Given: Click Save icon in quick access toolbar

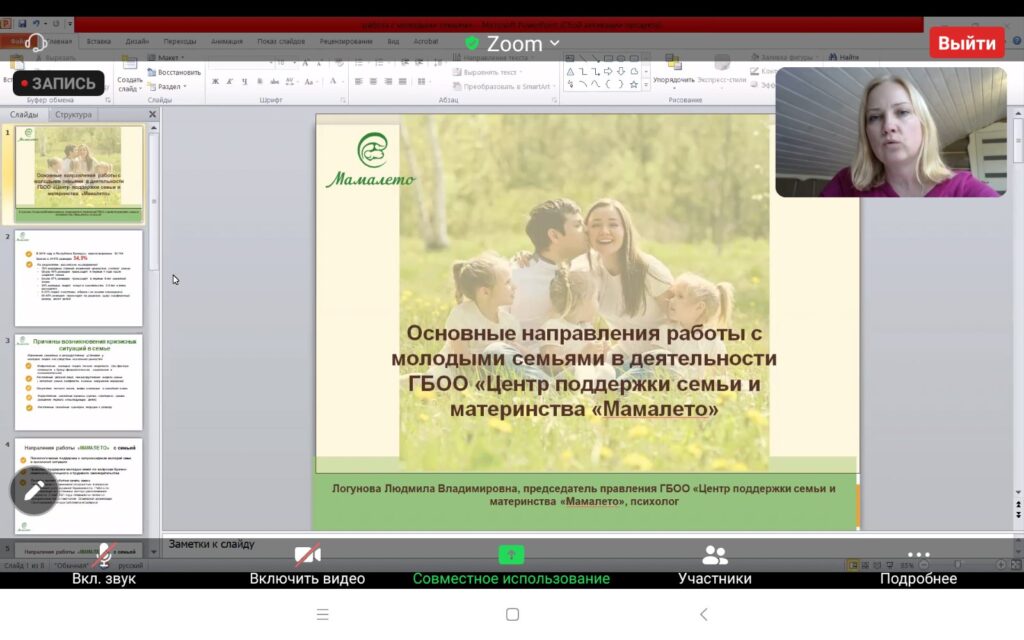Looking at the screenshot, I should 22,24.
